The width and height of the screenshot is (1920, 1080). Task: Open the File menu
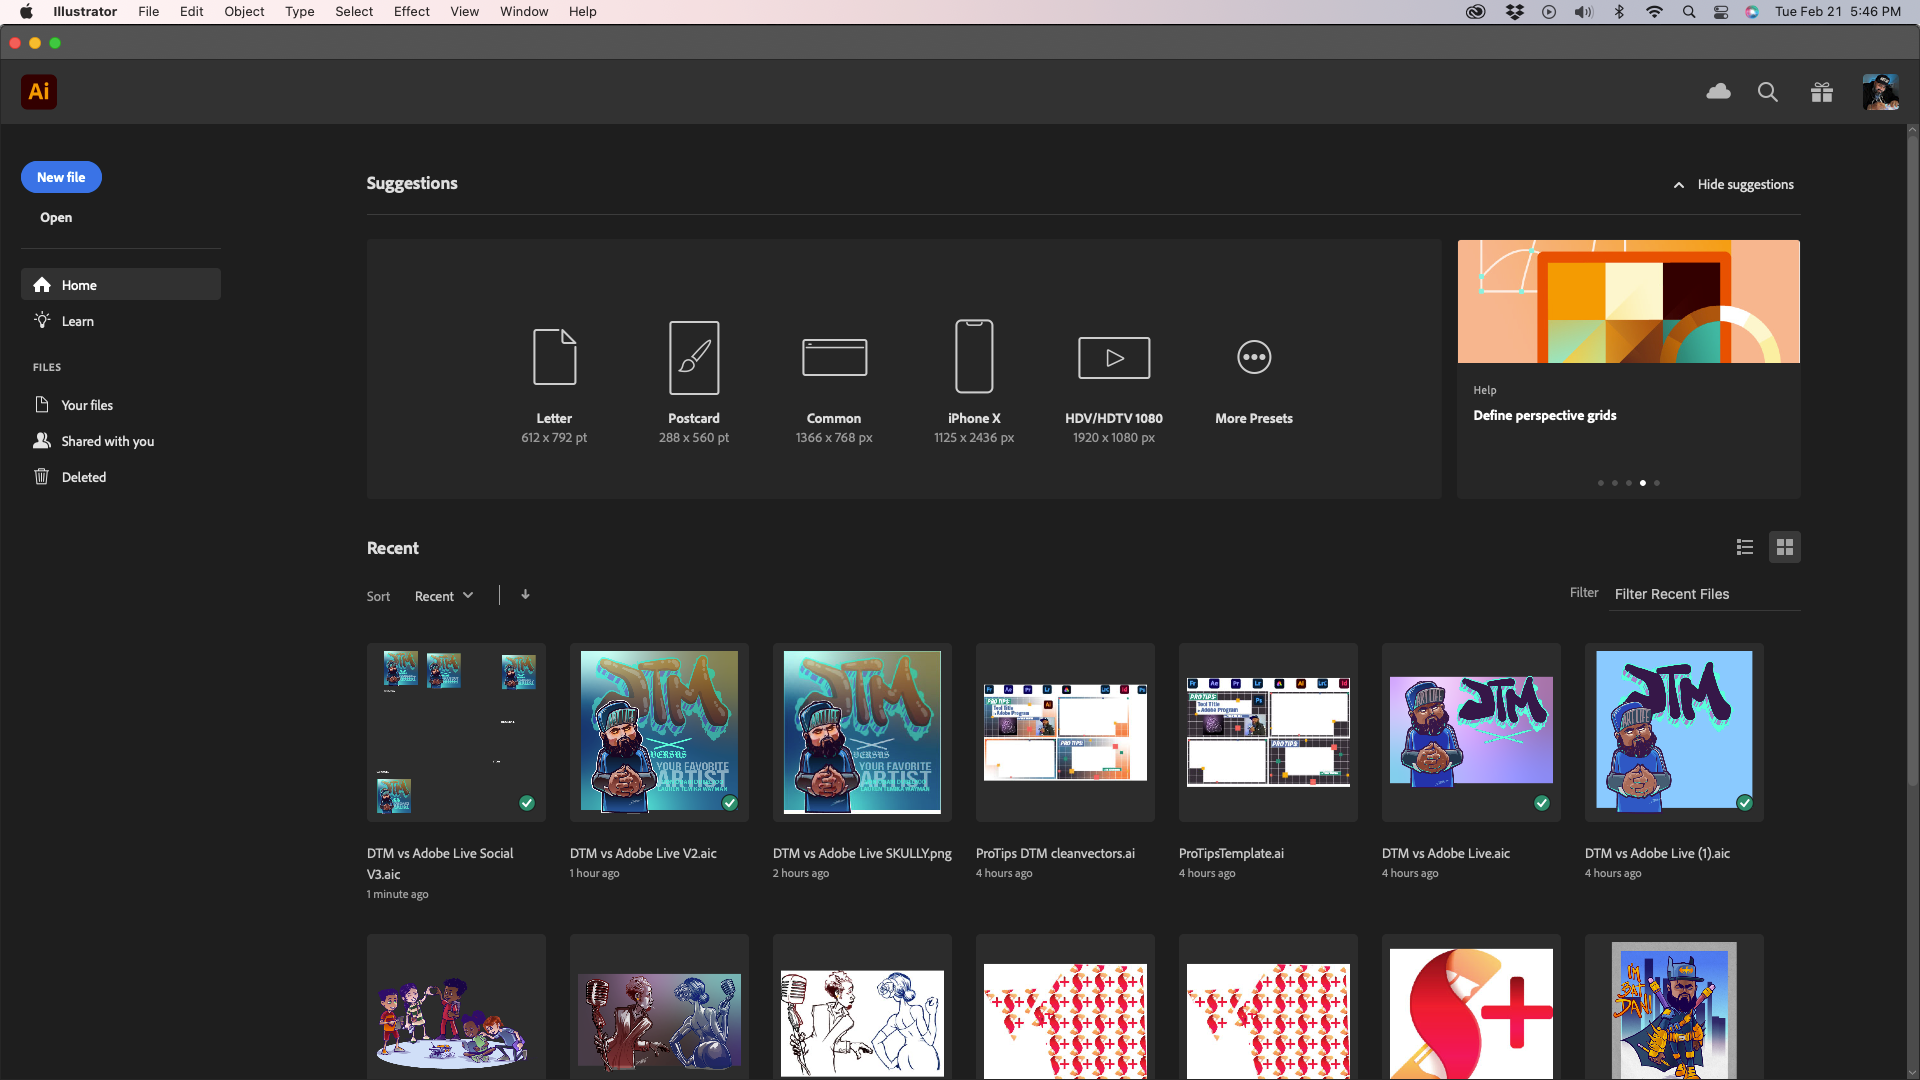[149, 12]
